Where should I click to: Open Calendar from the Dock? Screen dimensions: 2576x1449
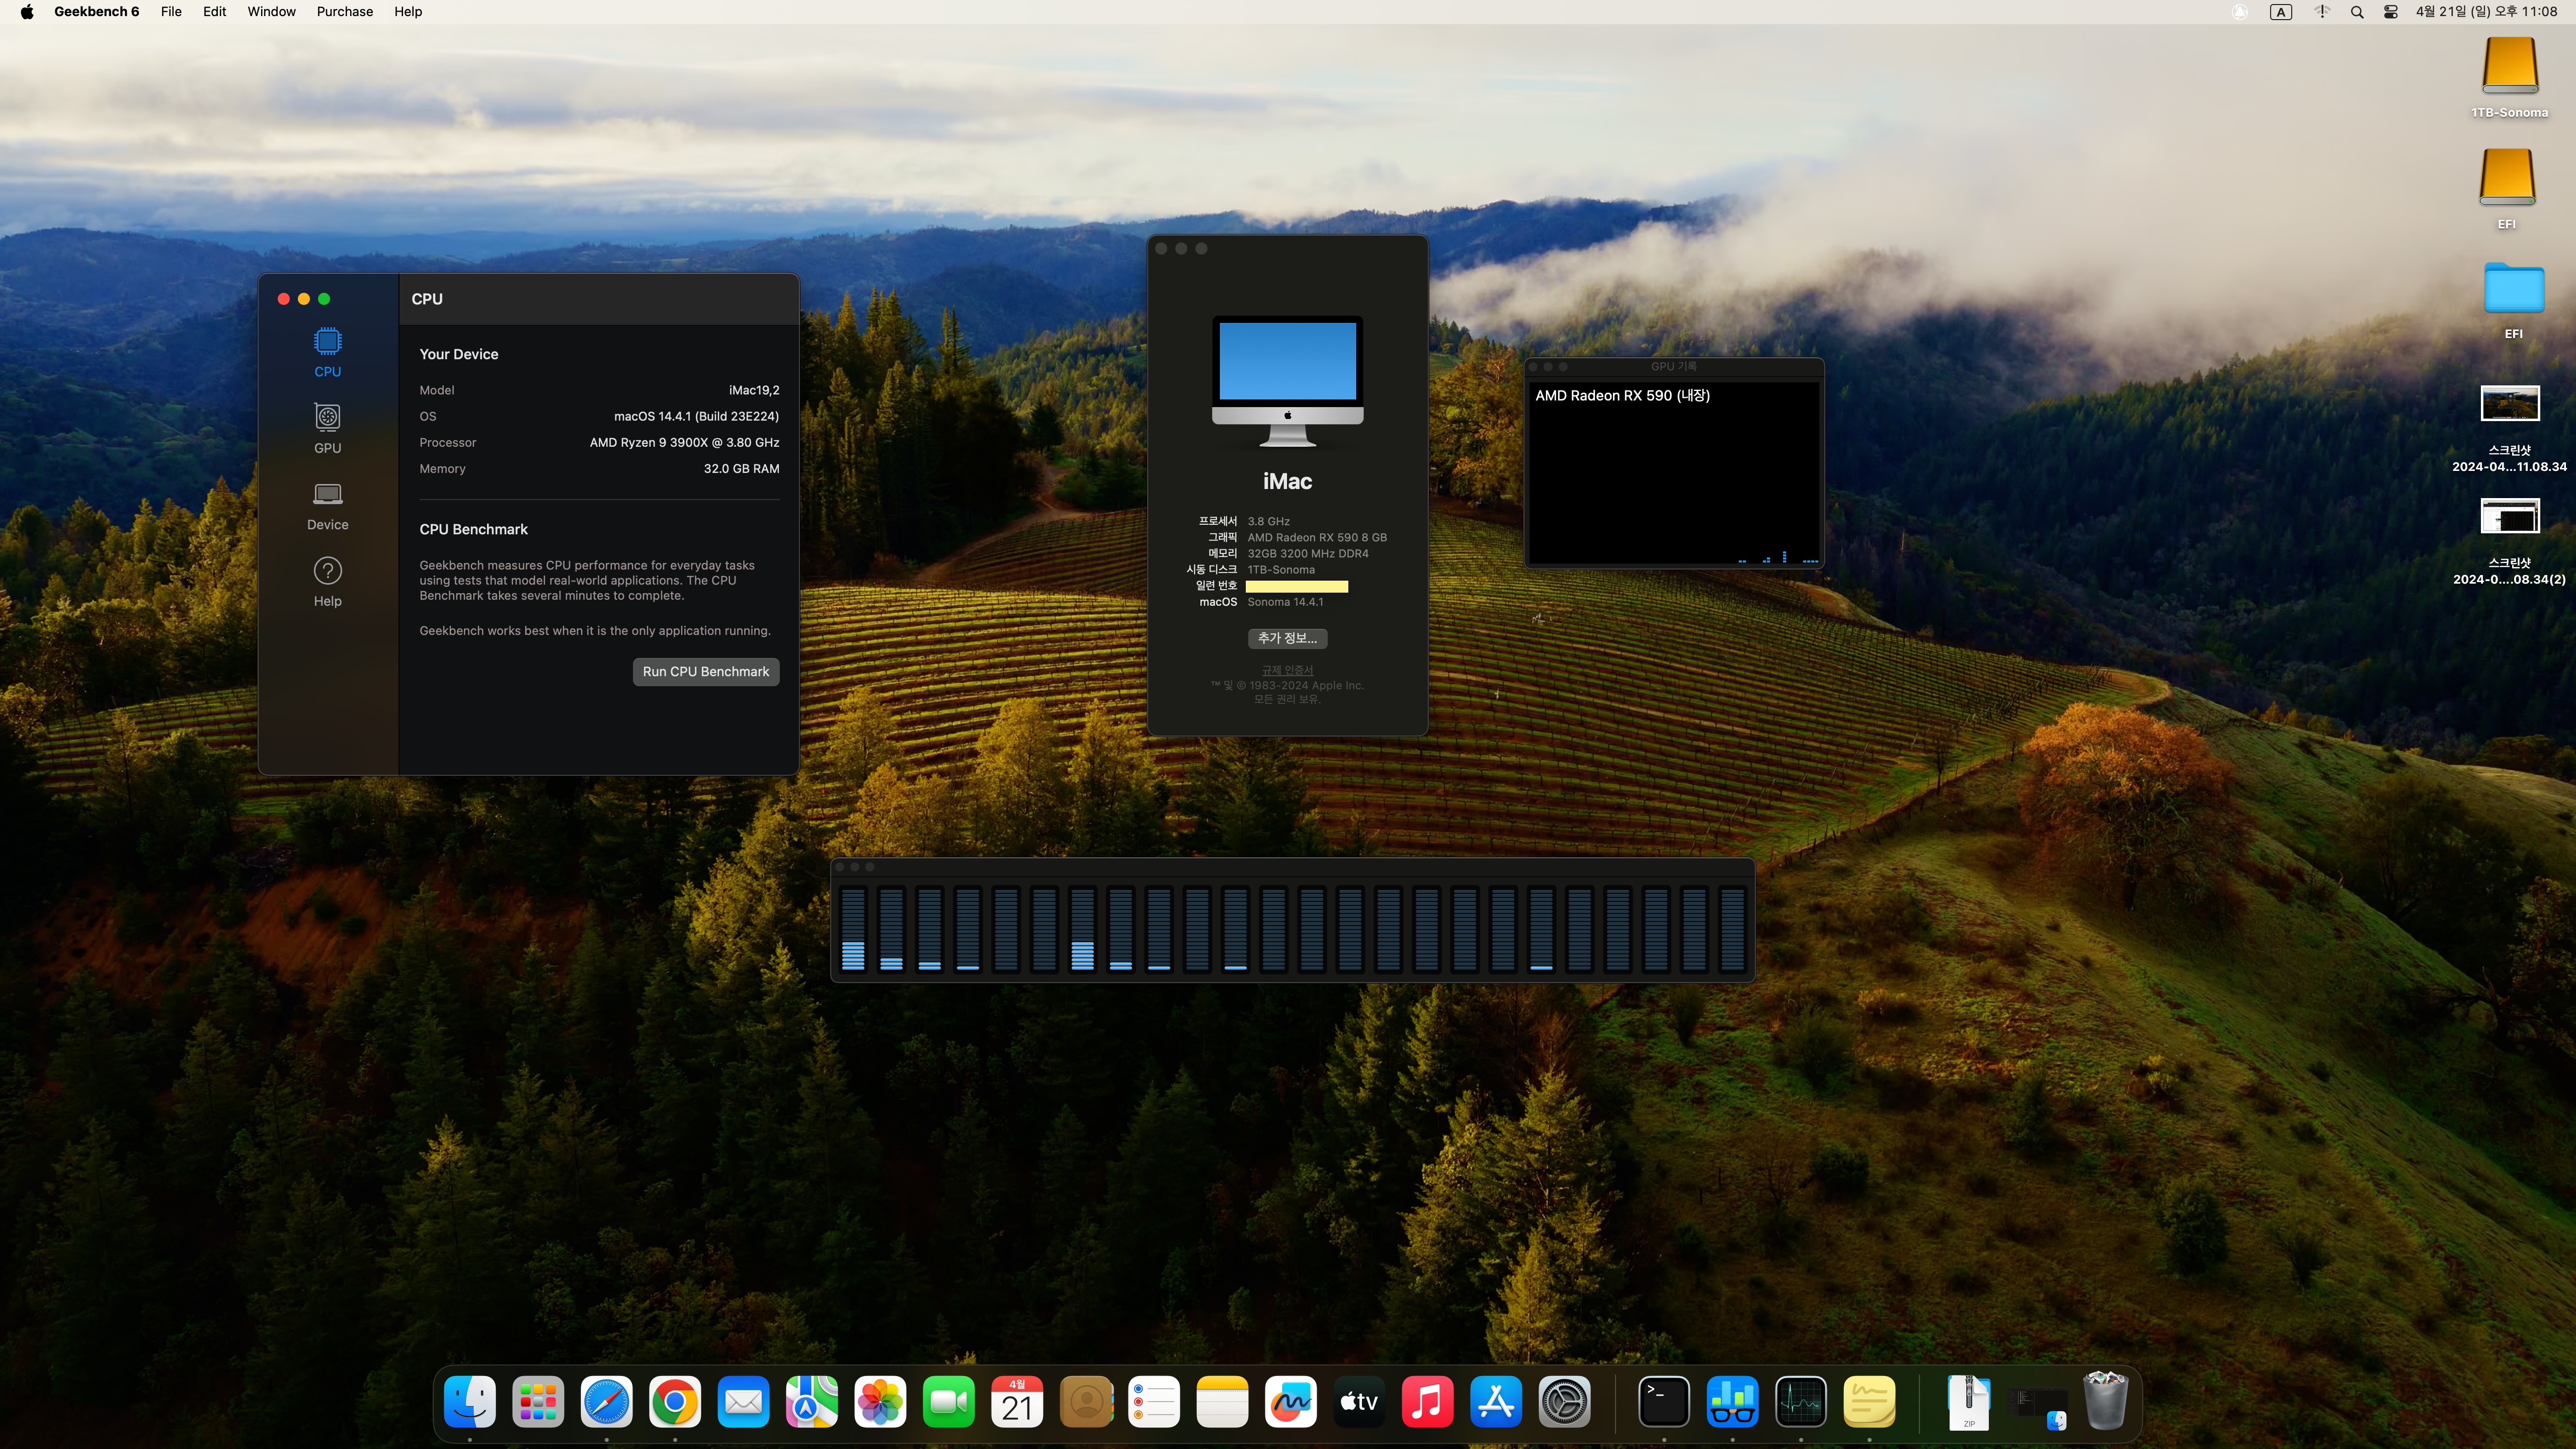pyautogui.click(x=1017, y=1401)
